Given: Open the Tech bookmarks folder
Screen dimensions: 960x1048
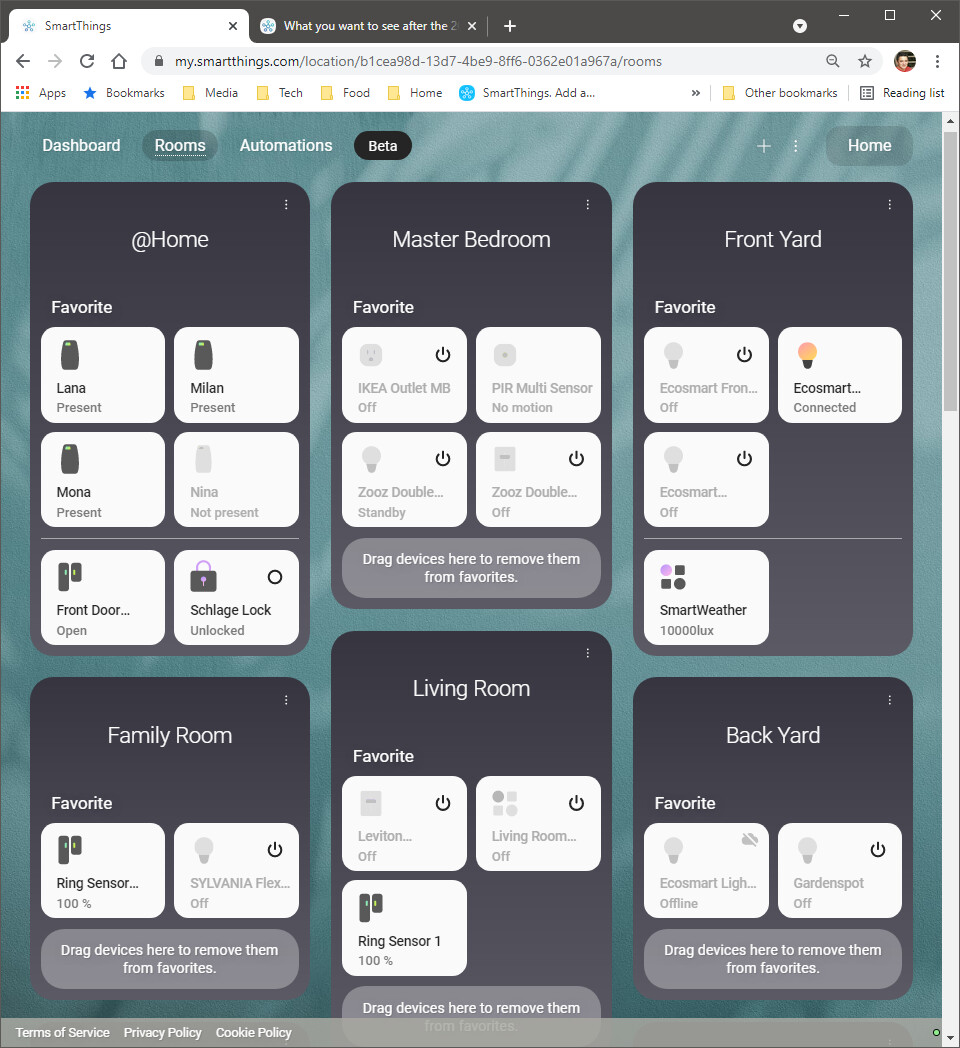Looking at the screenshot, I should click(279, 93).
